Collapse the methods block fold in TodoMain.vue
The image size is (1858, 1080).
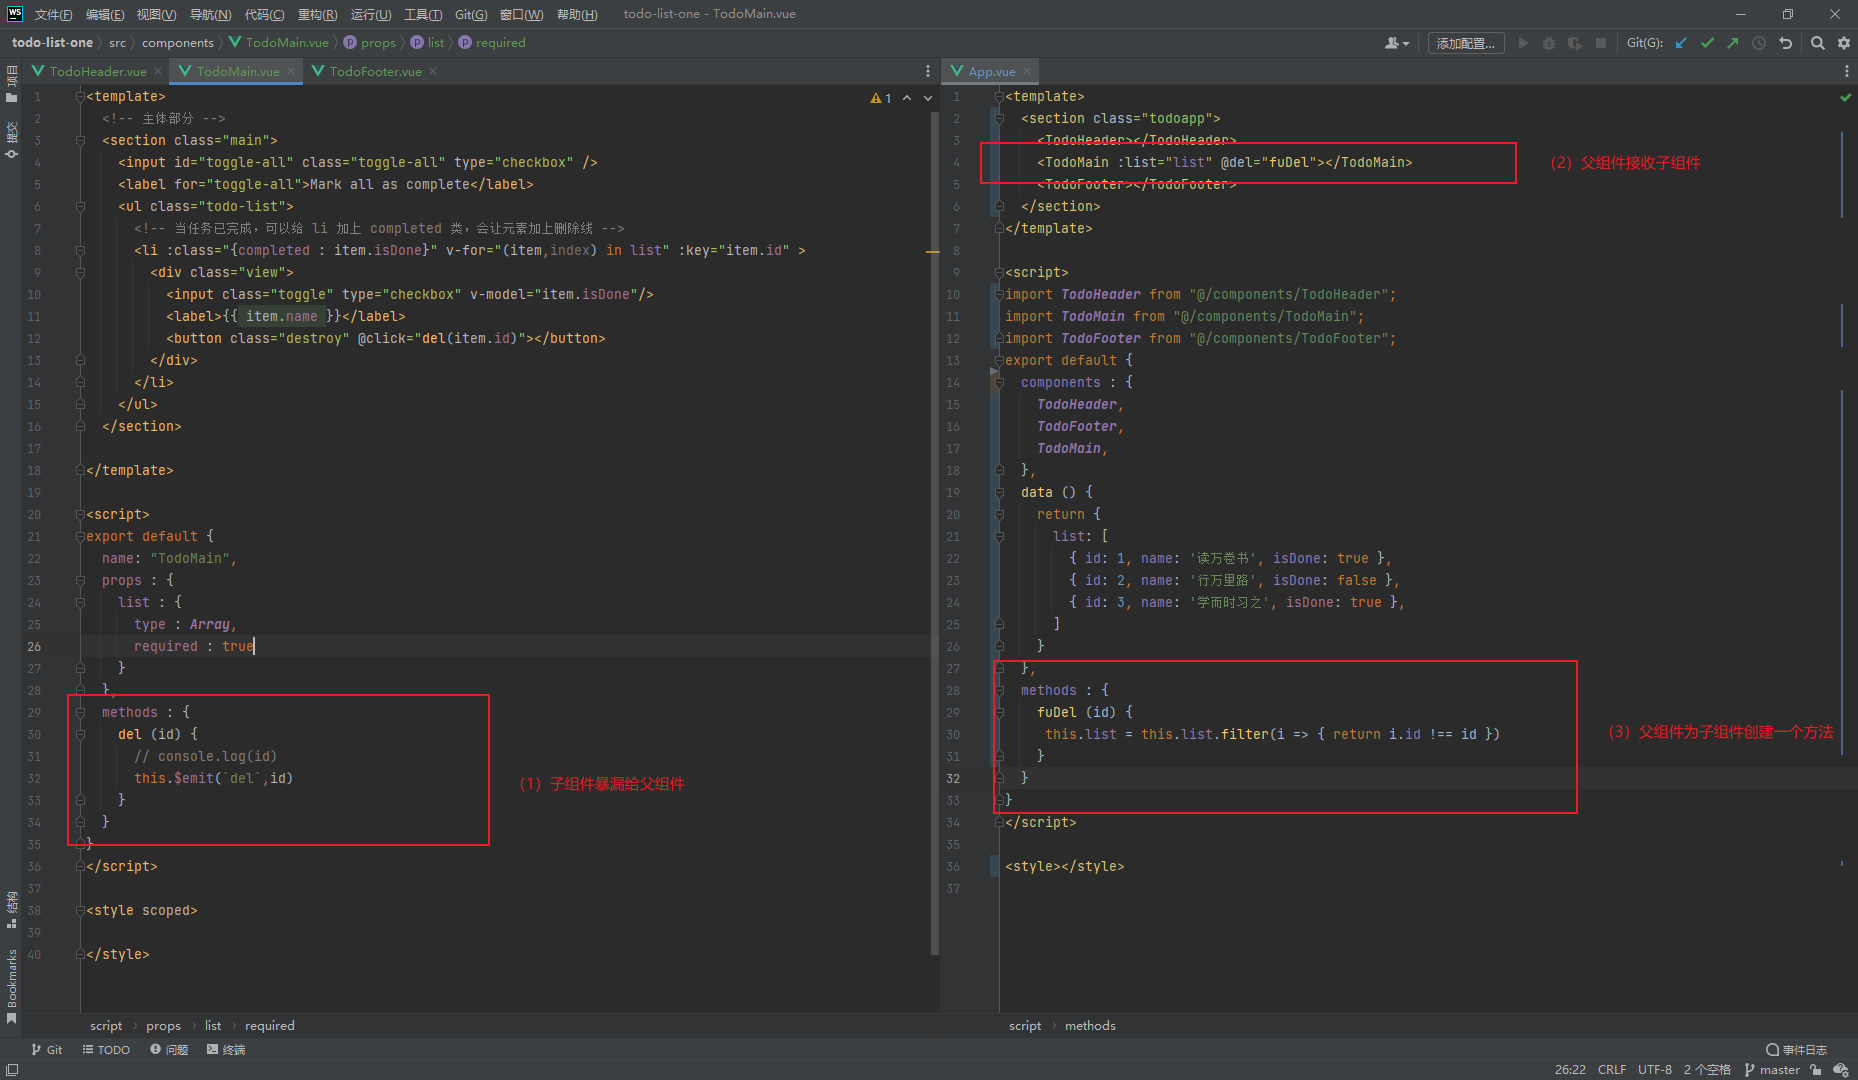(80, 712)
